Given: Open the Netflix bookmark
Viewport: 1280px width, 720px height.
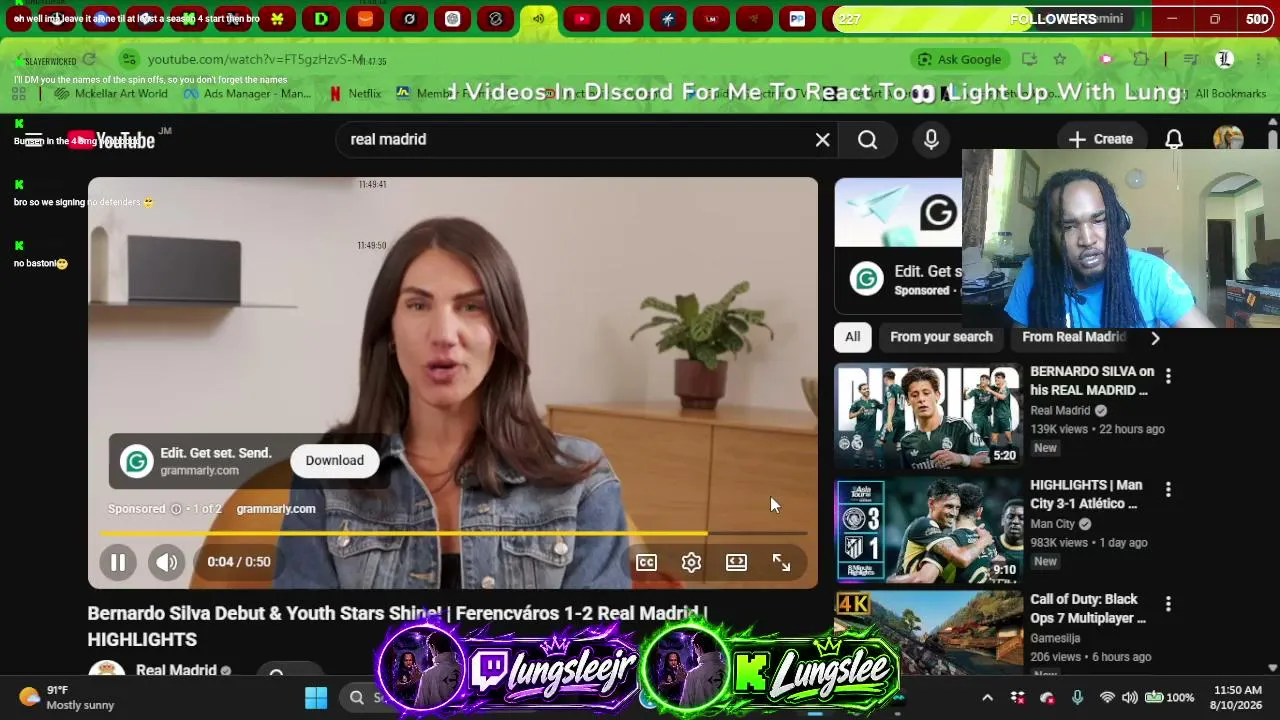Looking at the screenshot, I should 355,94.
